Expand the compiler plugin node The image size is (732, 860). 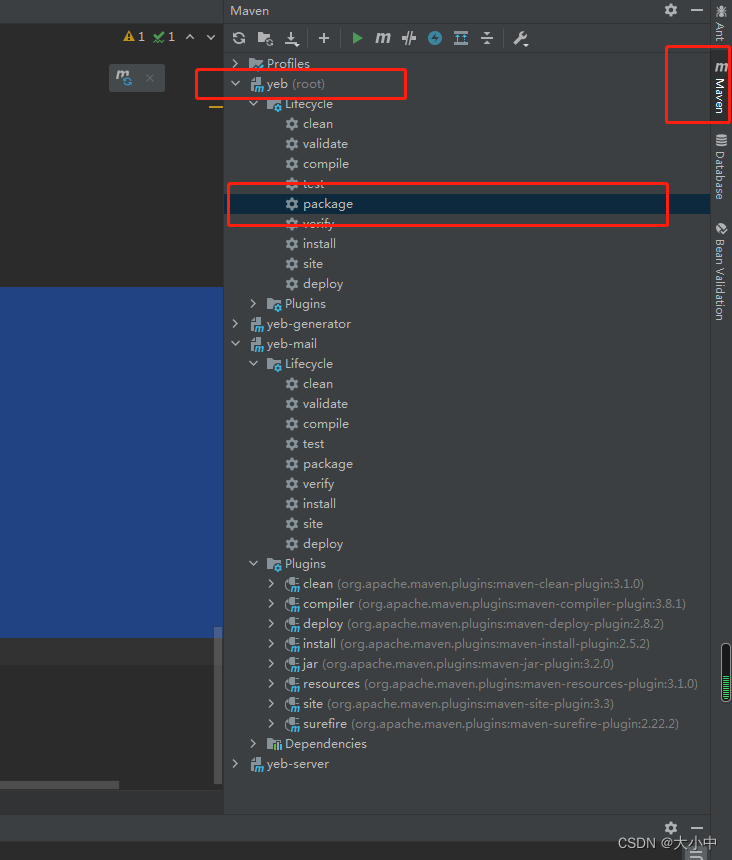[271, 603]
